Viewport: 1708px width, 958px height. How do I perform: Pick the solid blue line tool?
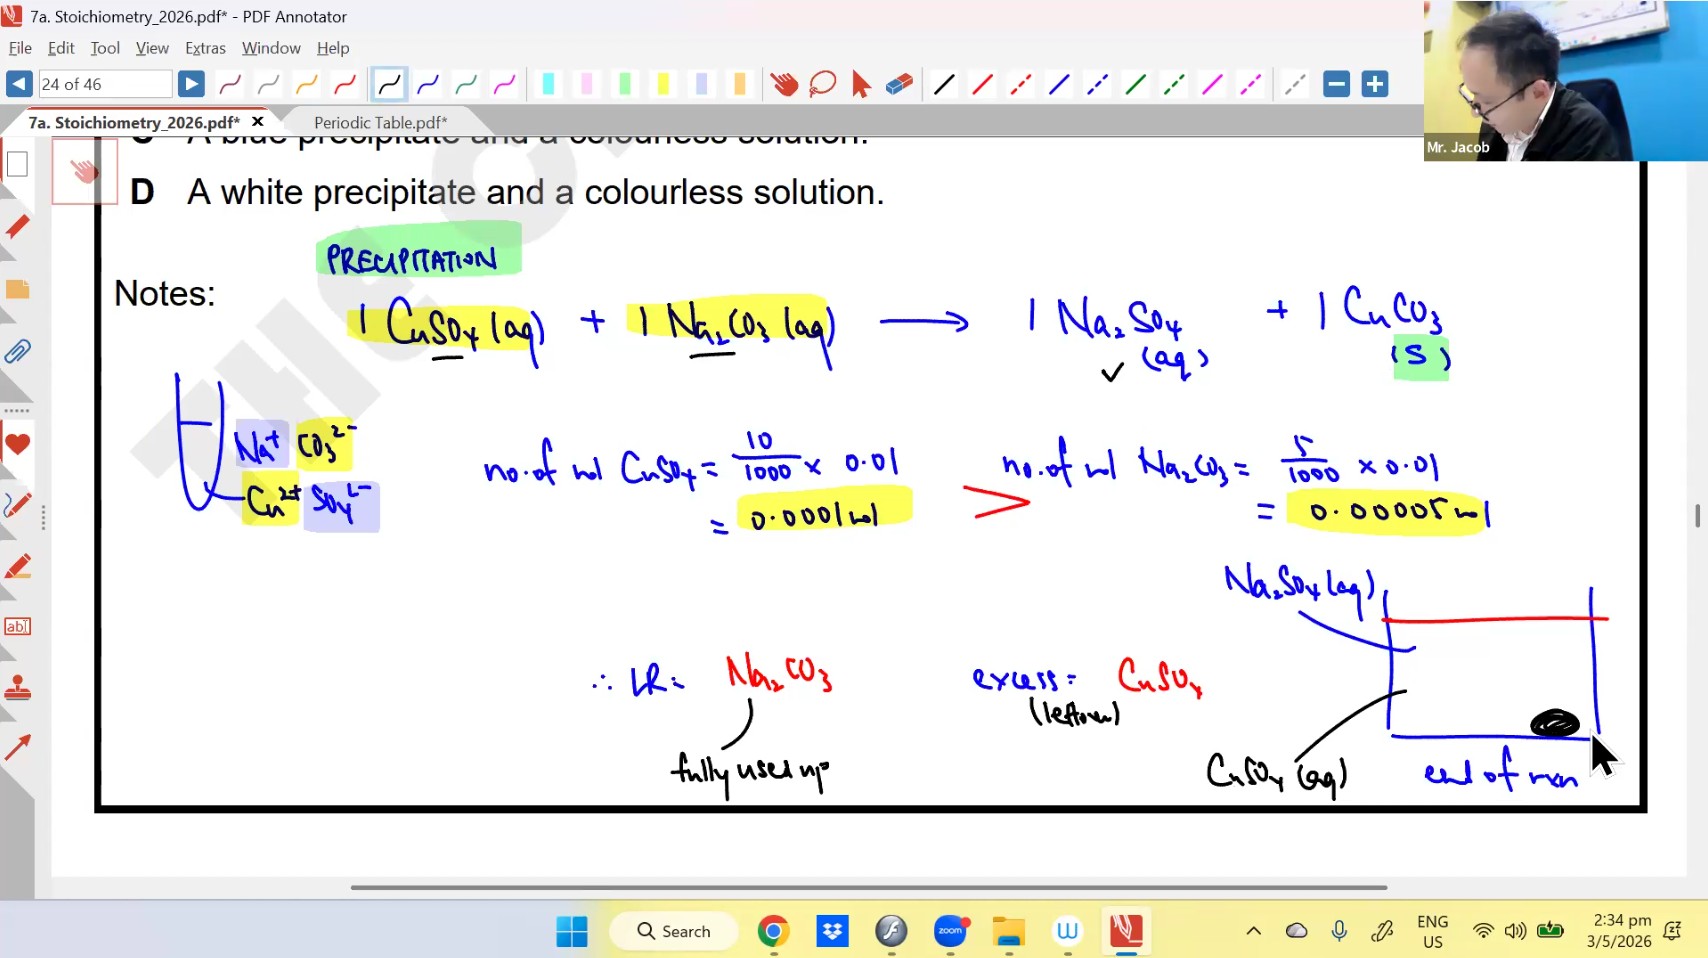coord(1059,84)
